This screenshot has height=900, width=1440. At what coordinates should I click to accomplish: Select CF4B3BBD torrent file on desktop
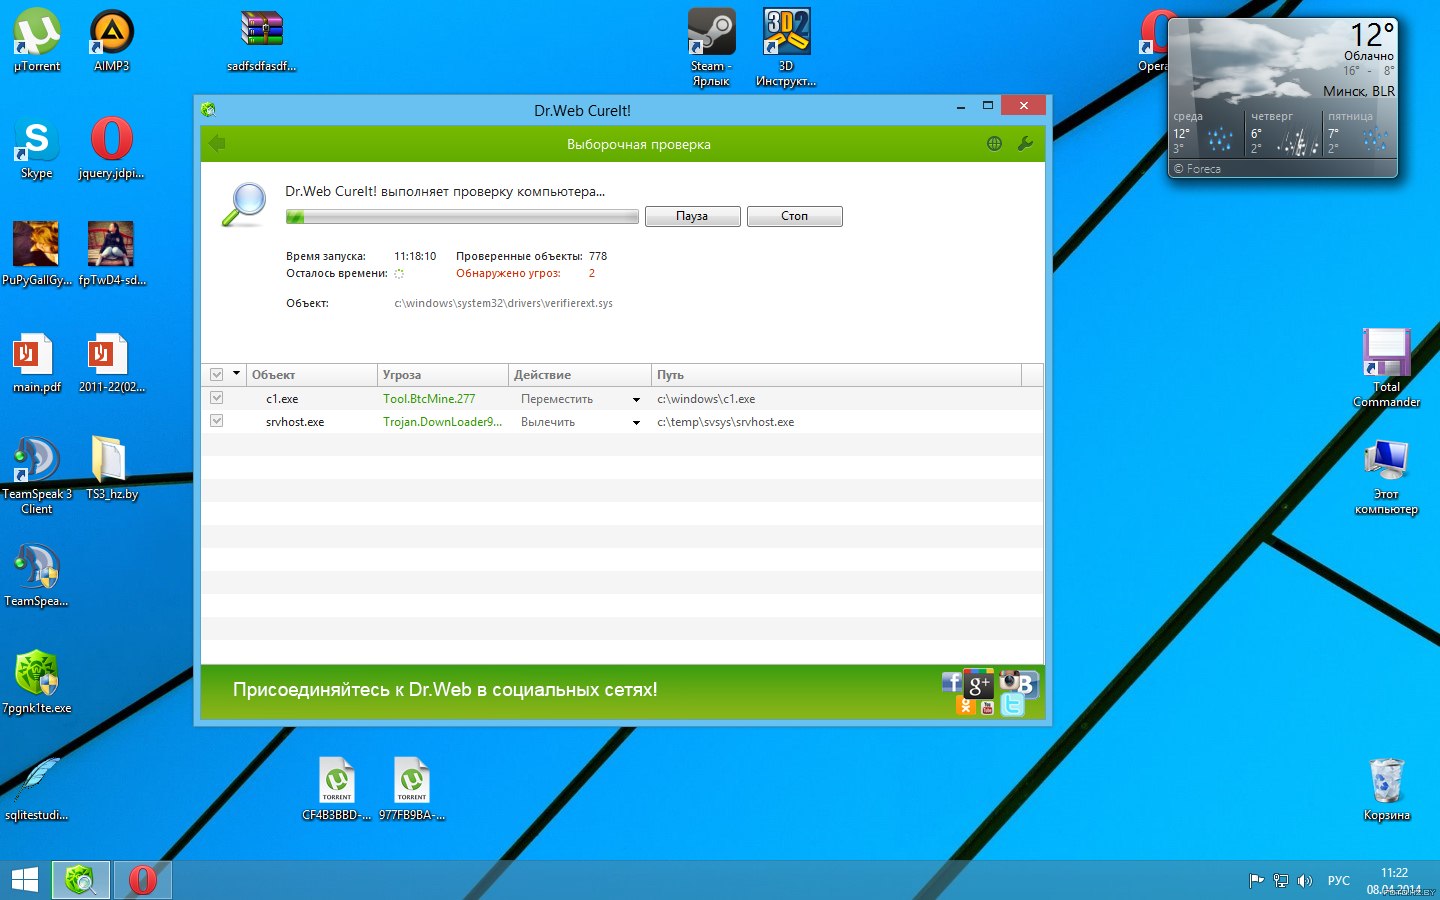[x=337, y=789]
